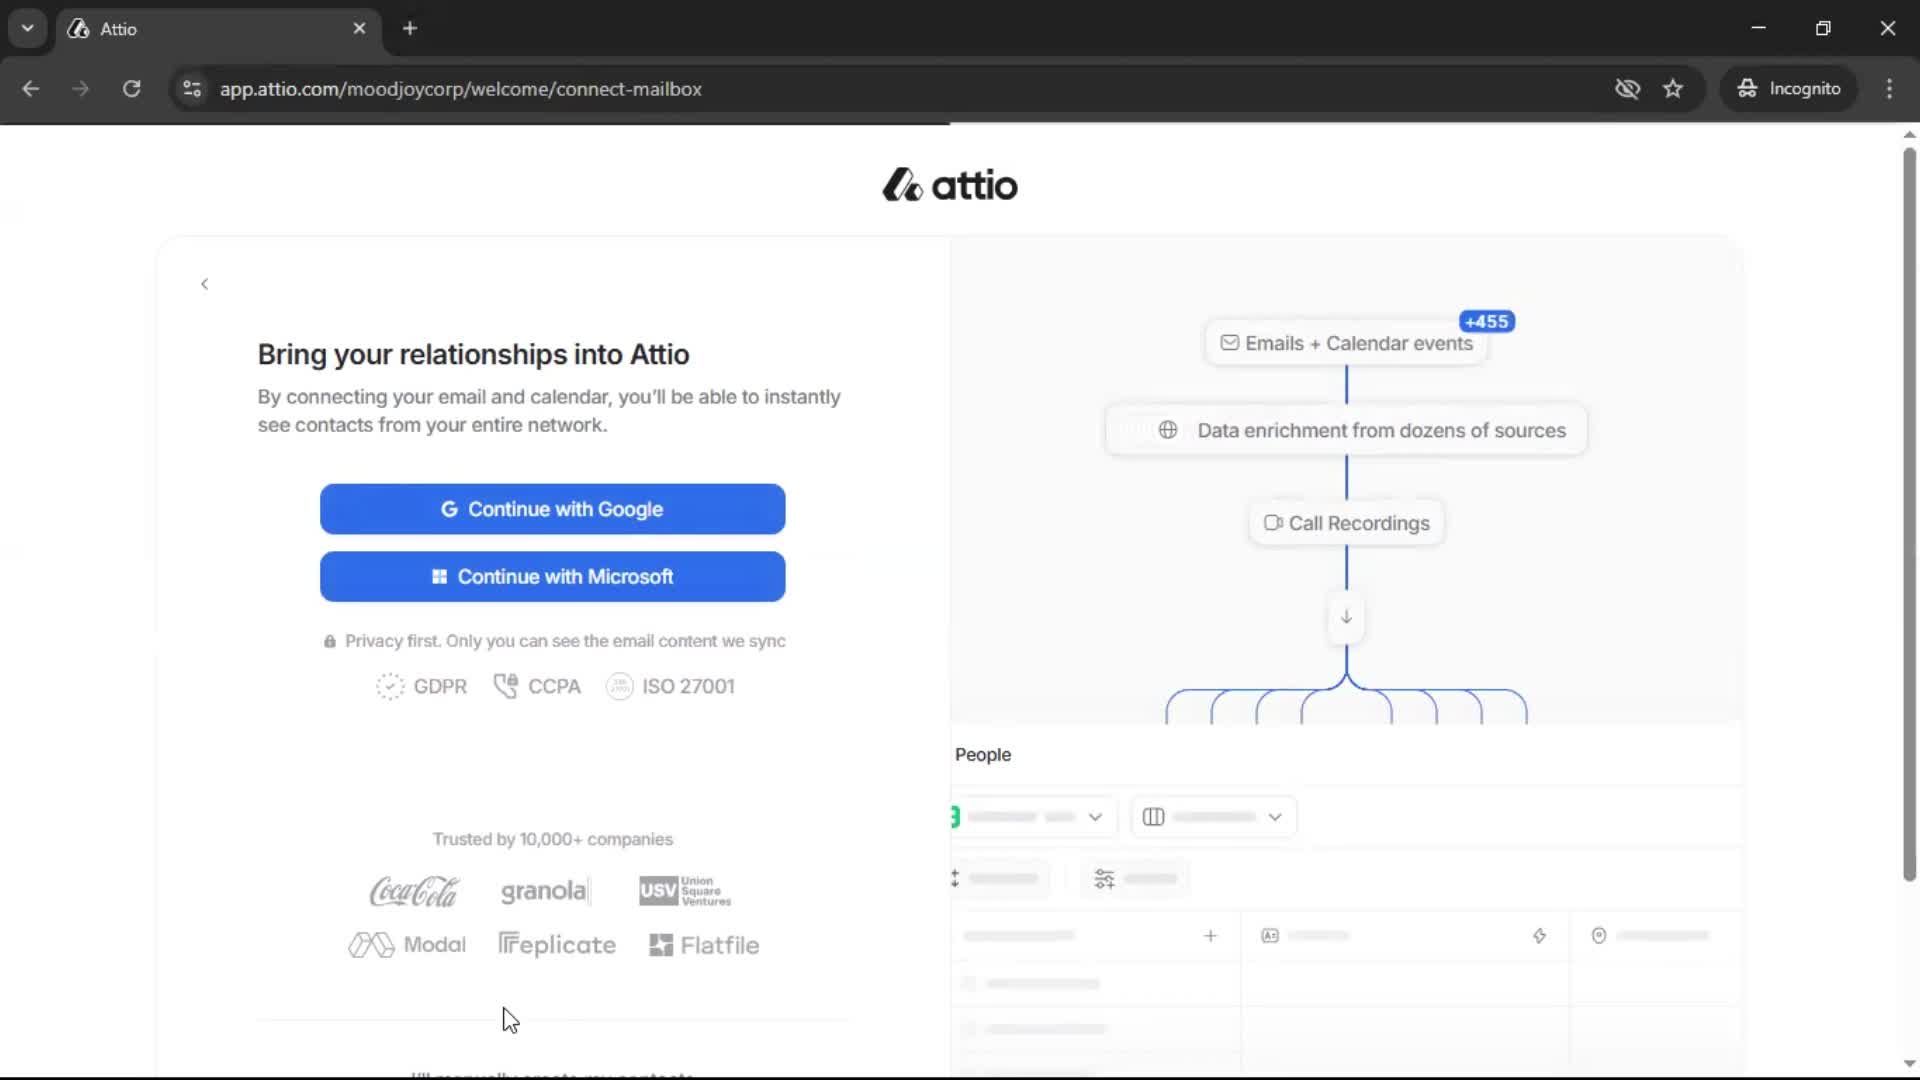The height and width of the screenshot is (1080, 1920).
Task: Click the CCPA compliance badge
Action: pyautogui.click(x=537, y=687)
